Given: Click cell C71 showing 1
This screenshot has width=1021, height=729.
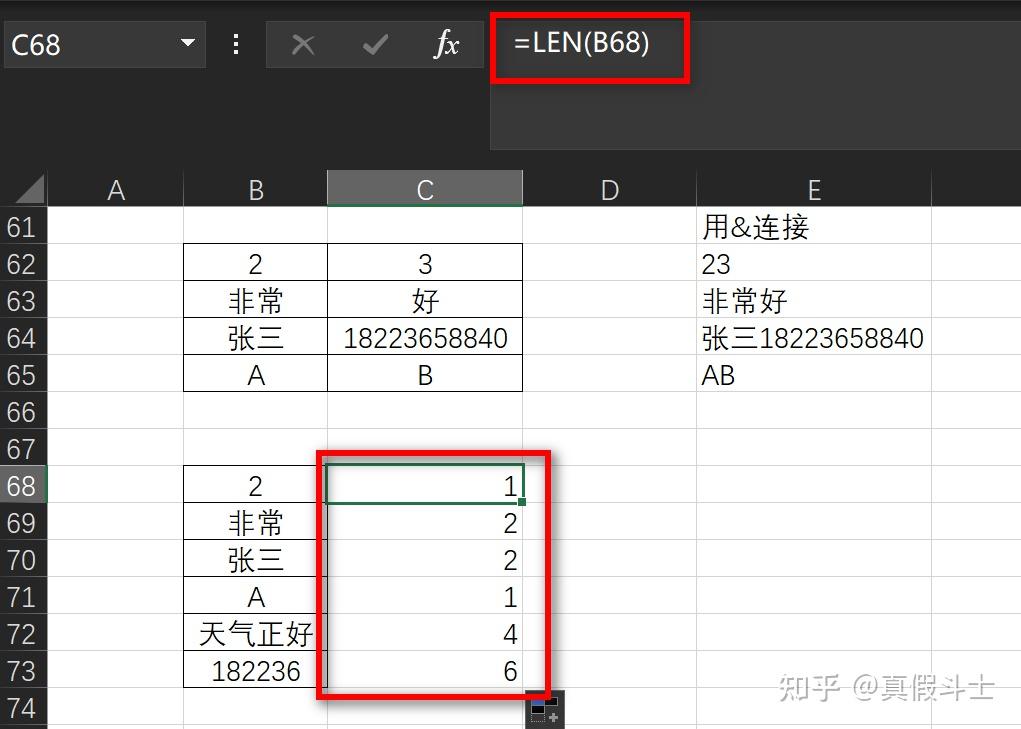Looking at the screenshot, I should [425, 596].
